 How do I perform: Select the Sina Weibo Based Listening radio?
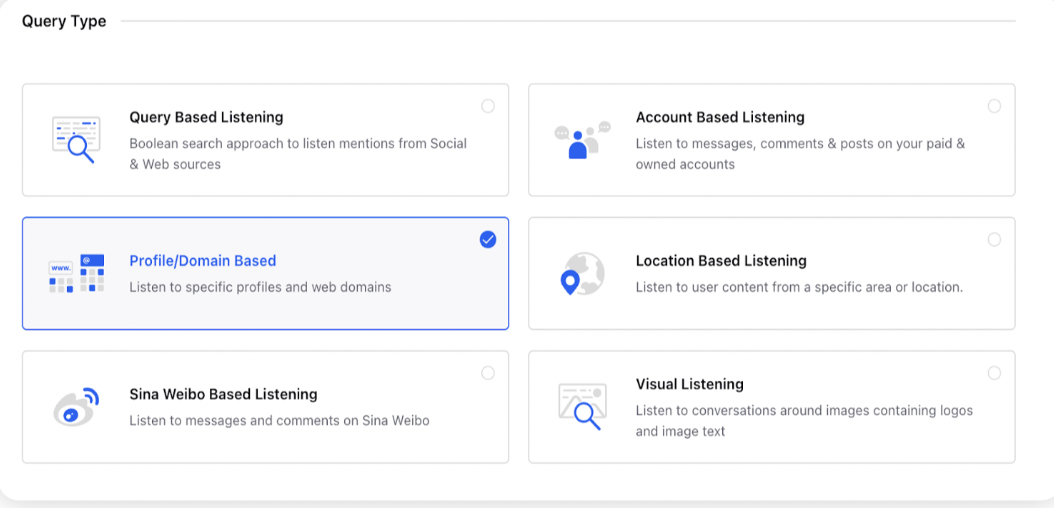(488, 373)
